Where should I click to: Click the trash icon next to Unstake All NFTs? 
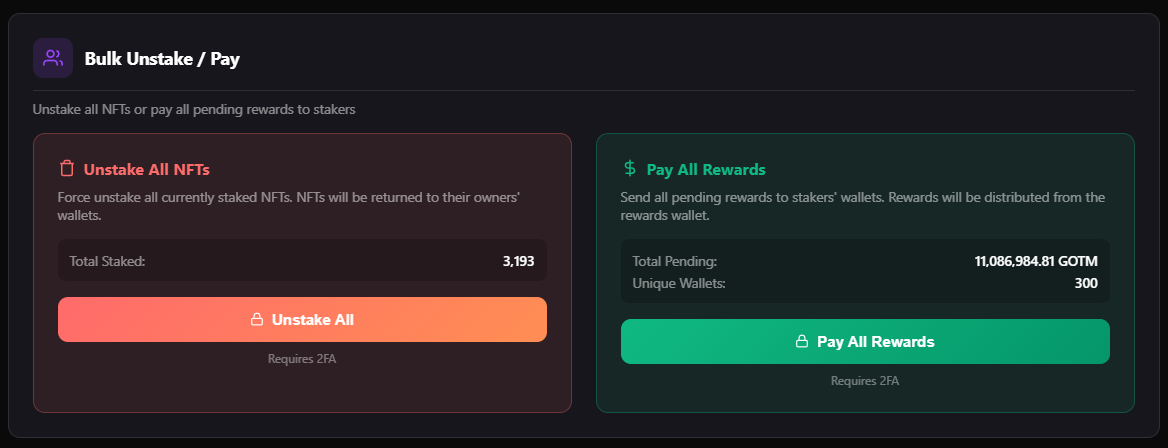tap(67, 169)
